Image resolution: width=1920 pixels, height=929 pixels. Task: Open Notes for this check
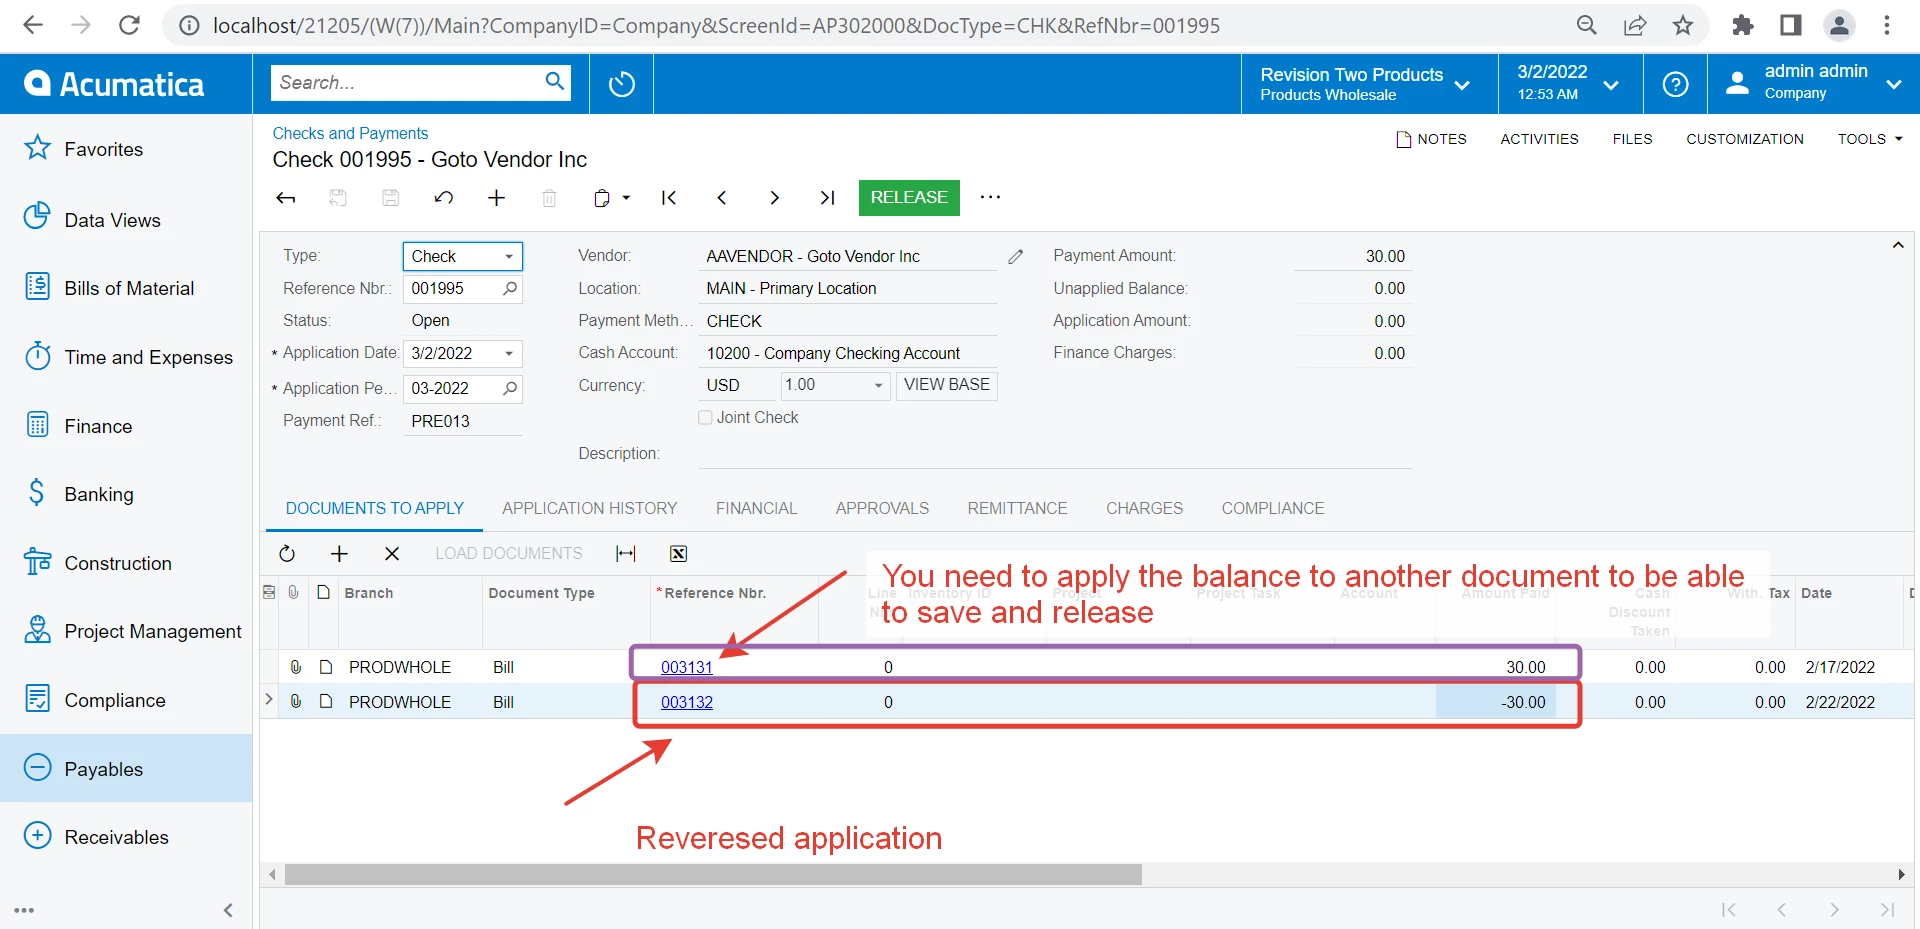click(1431, 139)
